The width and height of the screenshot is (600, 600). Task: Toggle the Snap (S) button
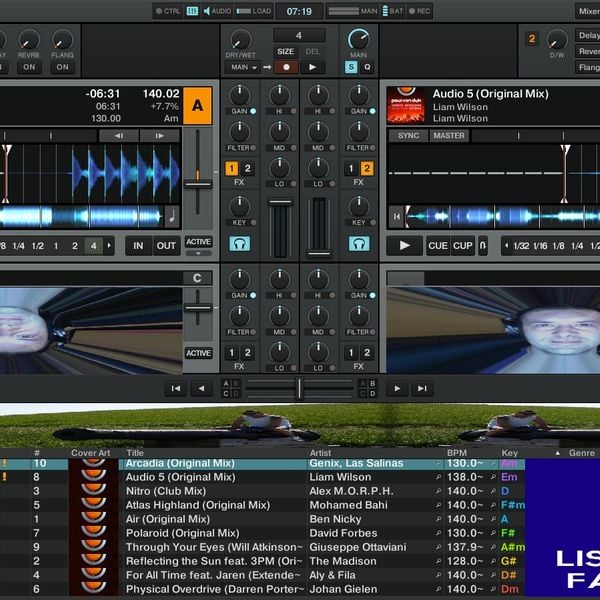click(351, 67)
